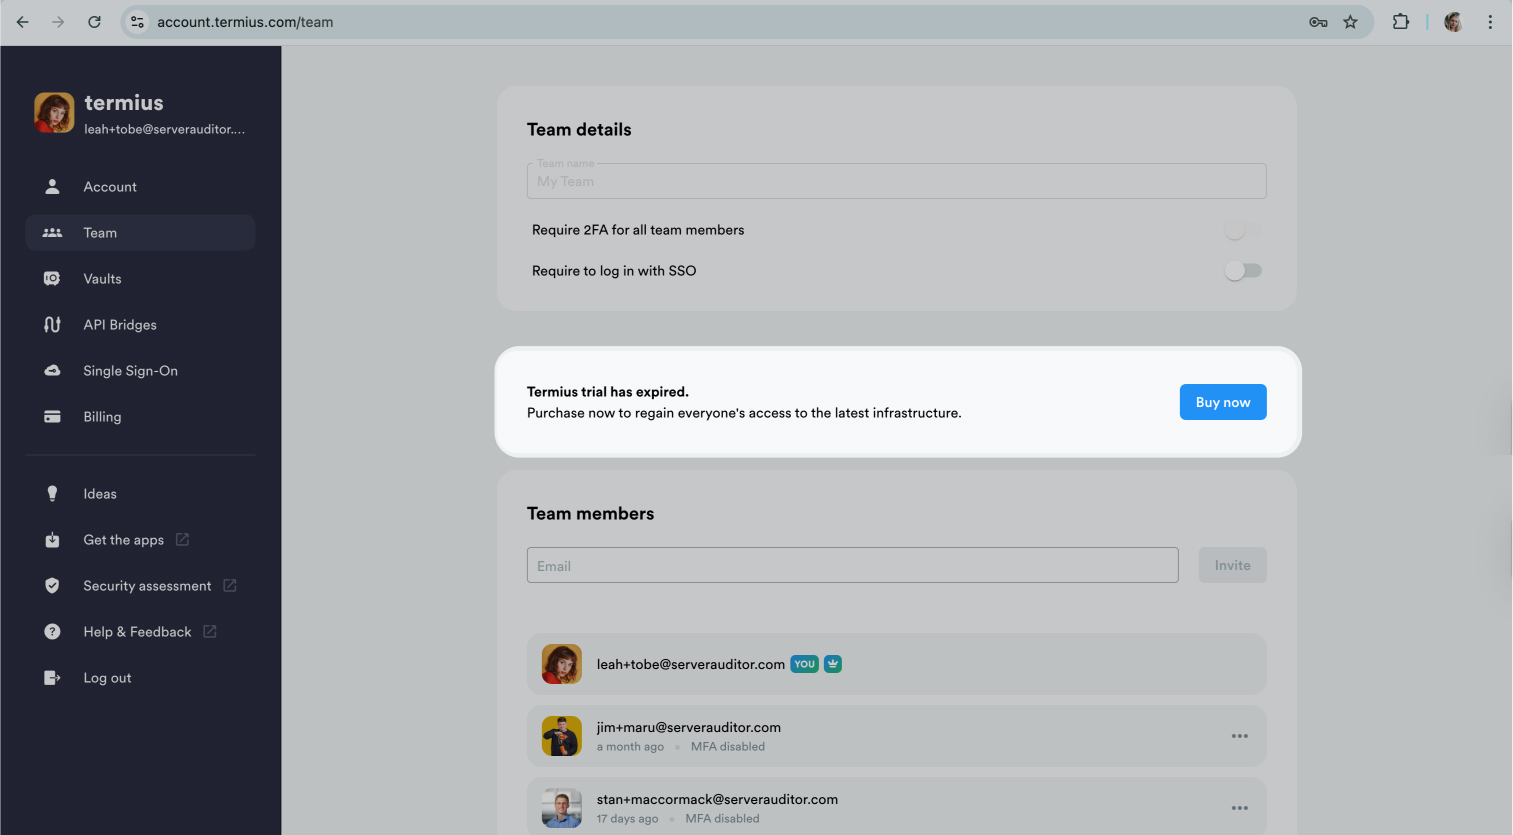The height and width of the screenshot is (835, 1513).
Task: Open options menu for jim+maru@serverauditor.com
Action: click(1240, 736)
